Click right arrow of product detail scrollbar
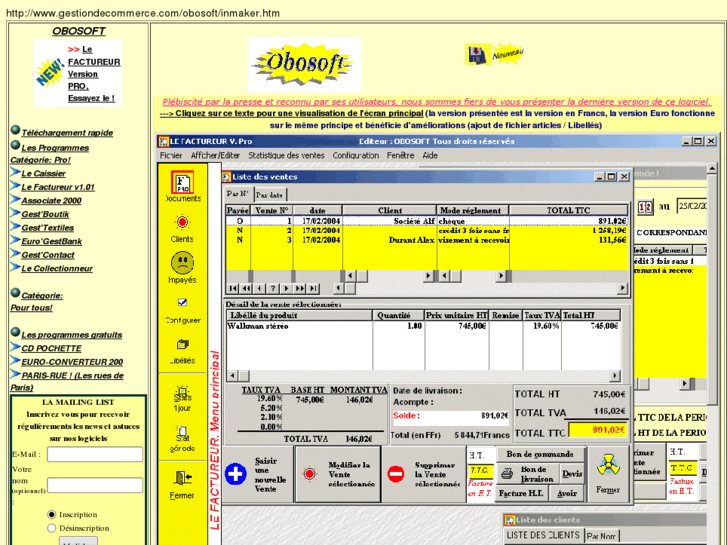The image size is (727, 545). point(615,376)
